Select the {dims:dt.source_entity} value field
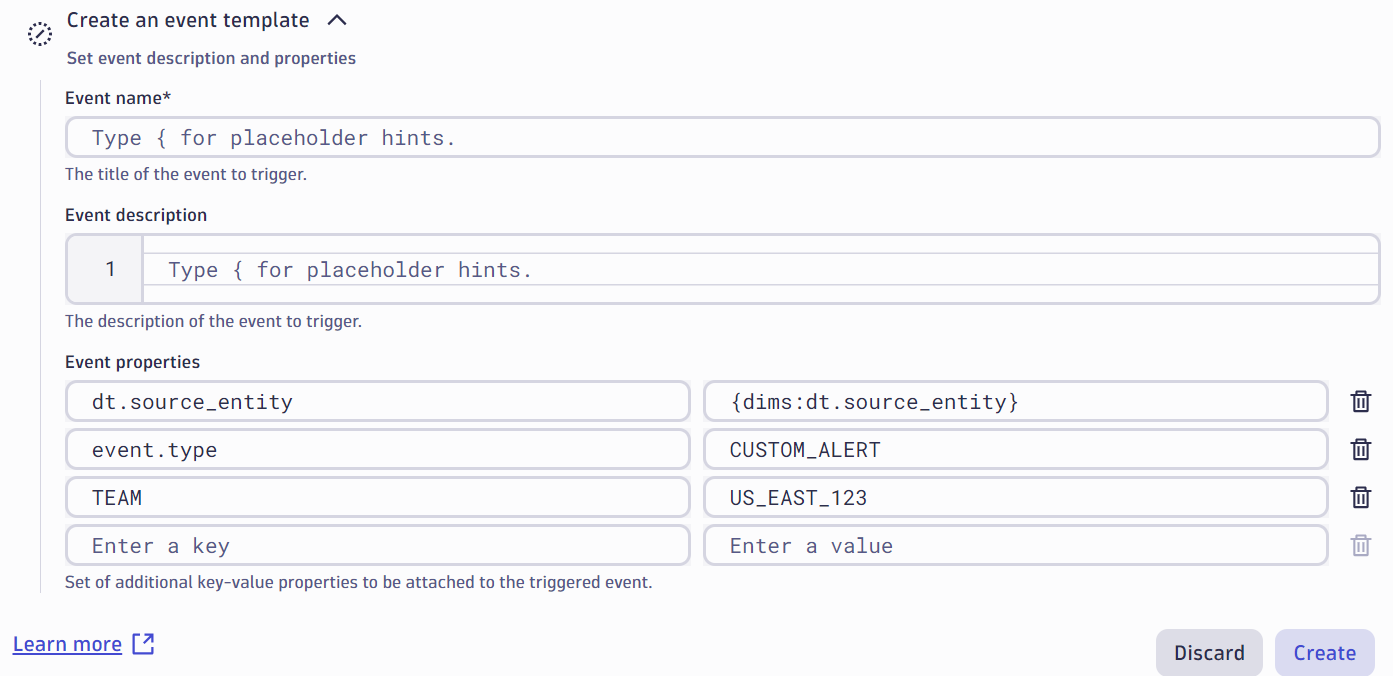The width and height of the screenshot is (1393, 676). point(1015,401)
